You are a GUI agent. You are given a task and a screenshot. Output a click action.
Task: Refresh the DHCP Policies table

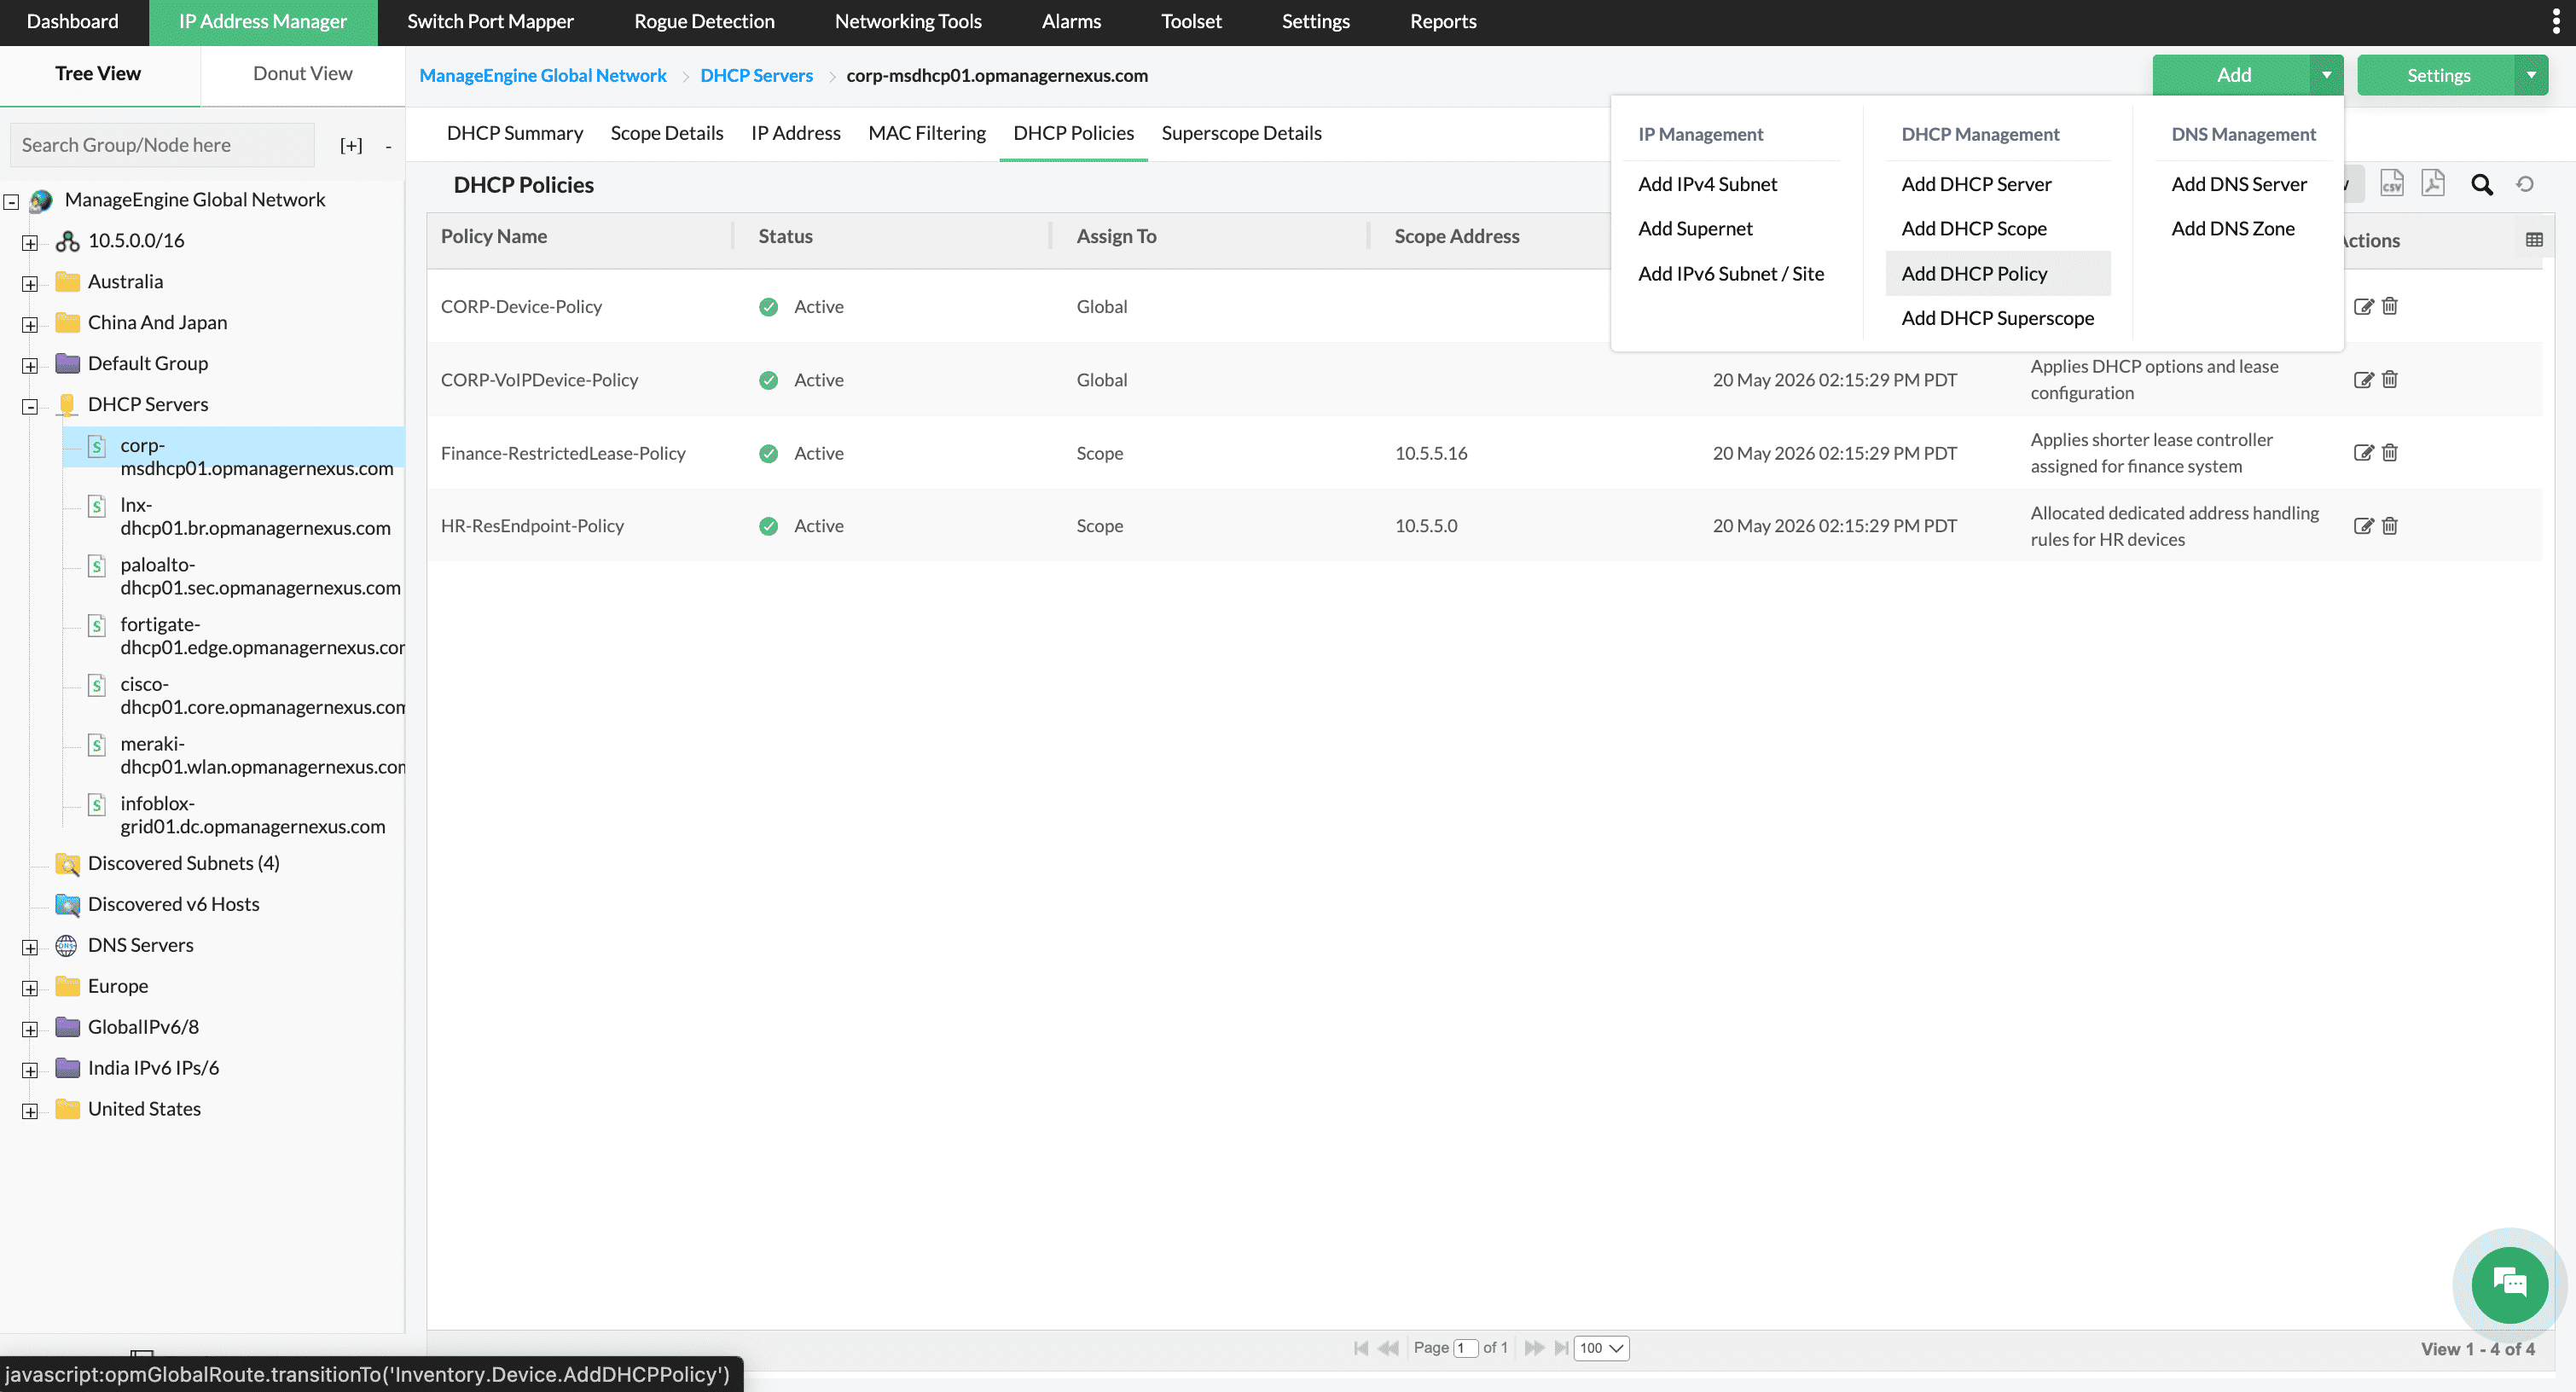tap(2525, 184)
